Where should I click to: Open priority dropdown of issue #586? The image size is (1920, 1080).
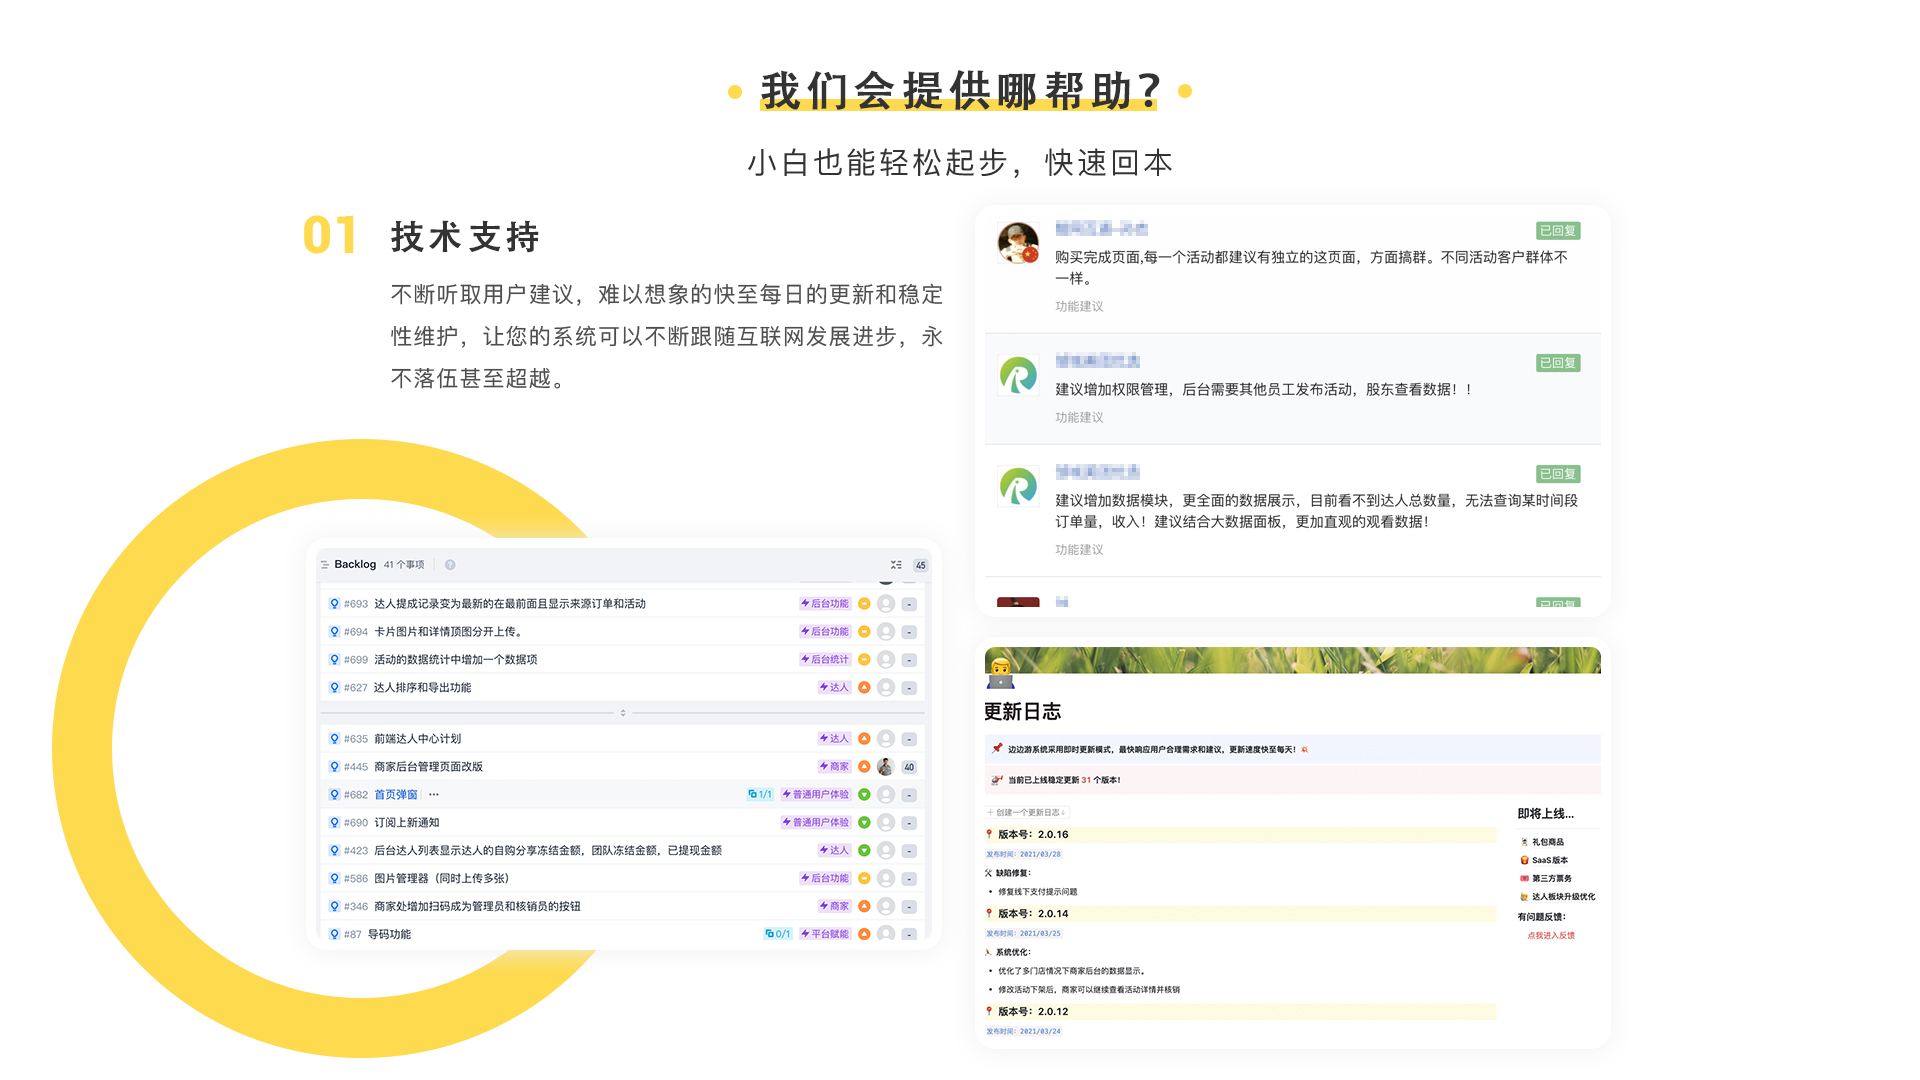[864, 879]
